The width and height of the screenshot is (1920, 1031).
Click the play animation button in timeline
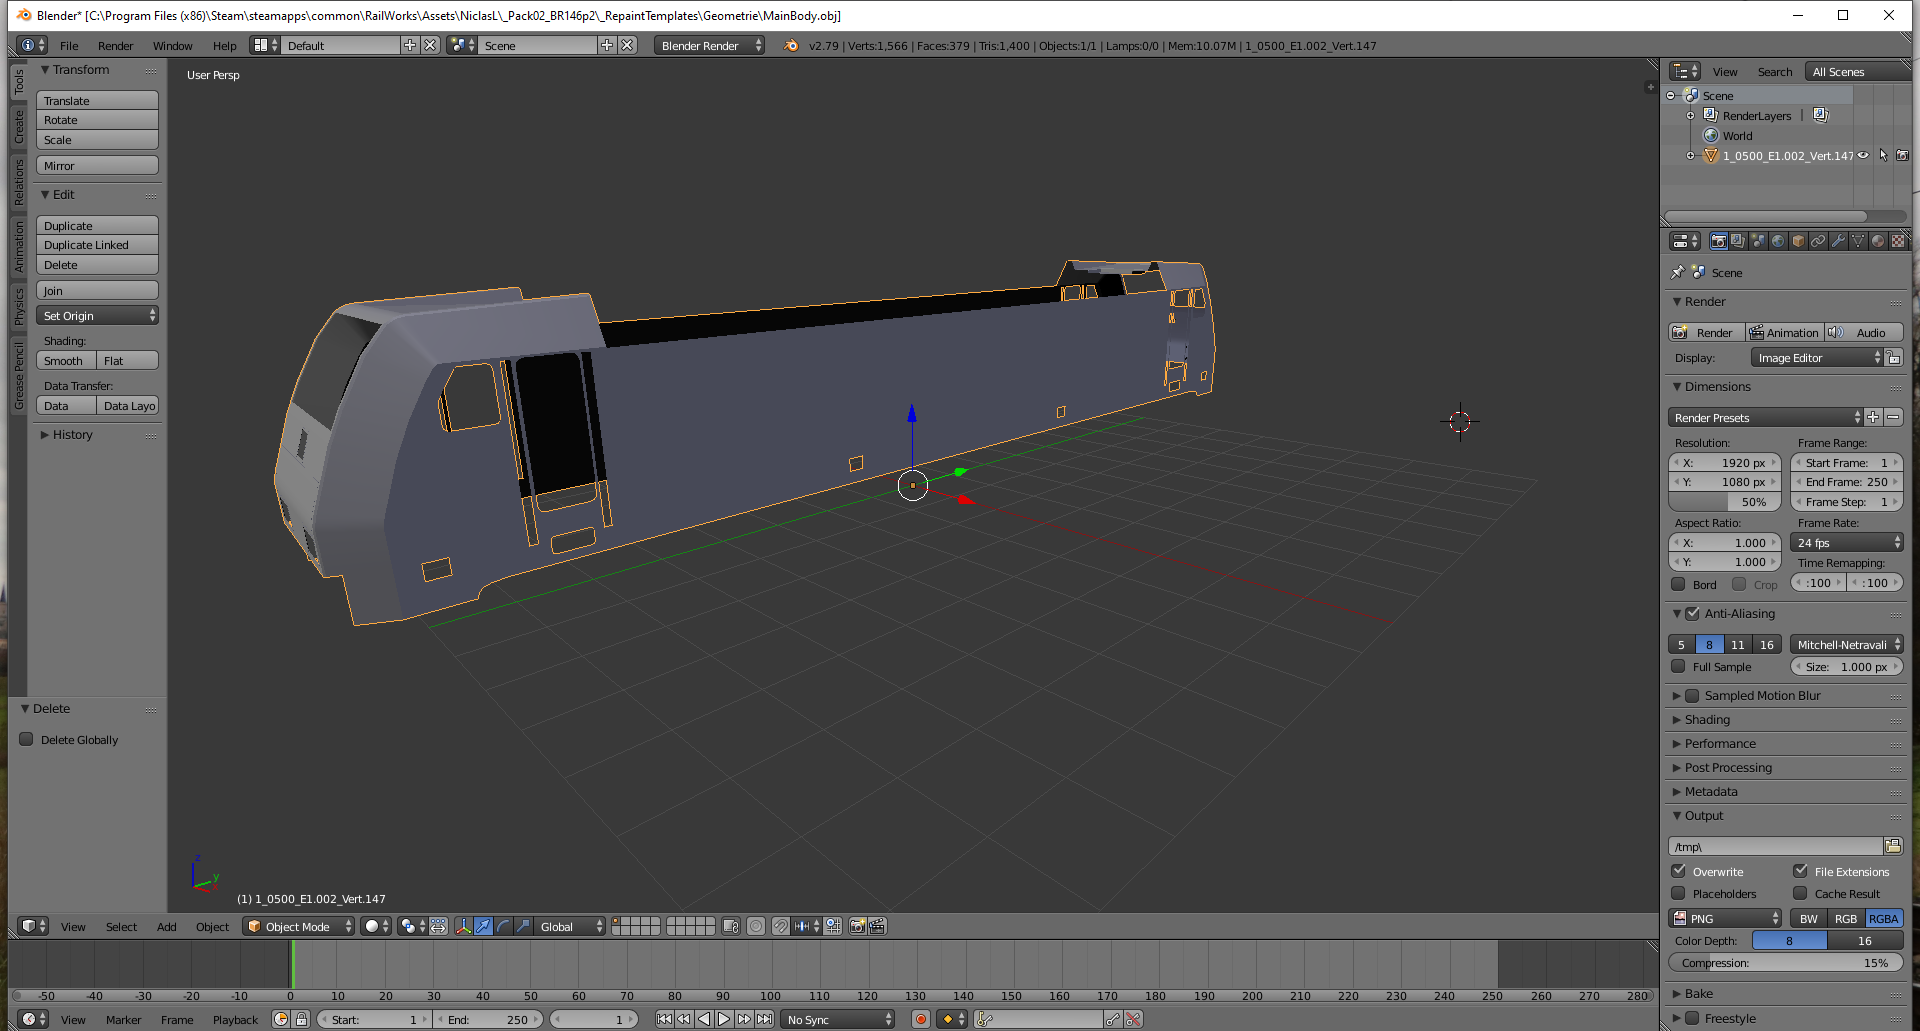click(724, 1019)
